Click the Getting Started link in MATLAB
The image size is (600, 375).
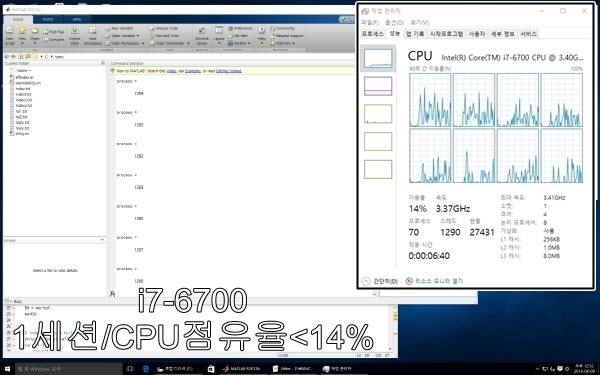(229, 71)
